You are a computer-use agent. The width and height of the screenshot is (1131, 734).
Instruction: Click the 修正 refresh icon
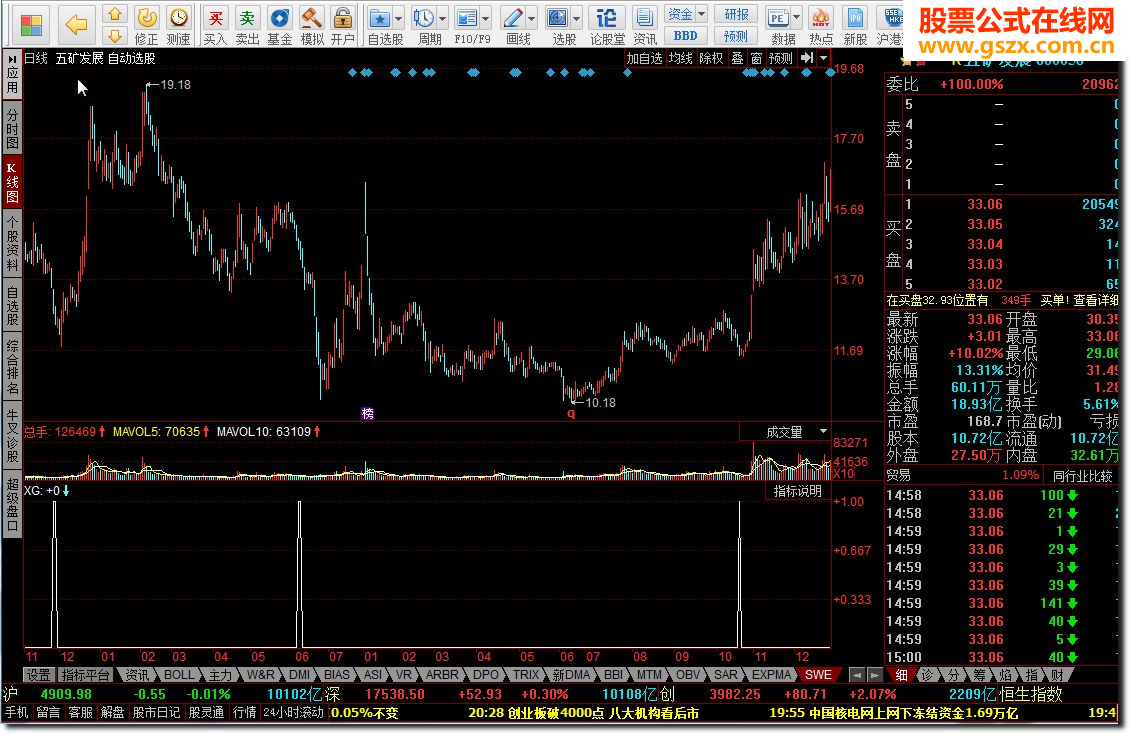pos(146,17)
